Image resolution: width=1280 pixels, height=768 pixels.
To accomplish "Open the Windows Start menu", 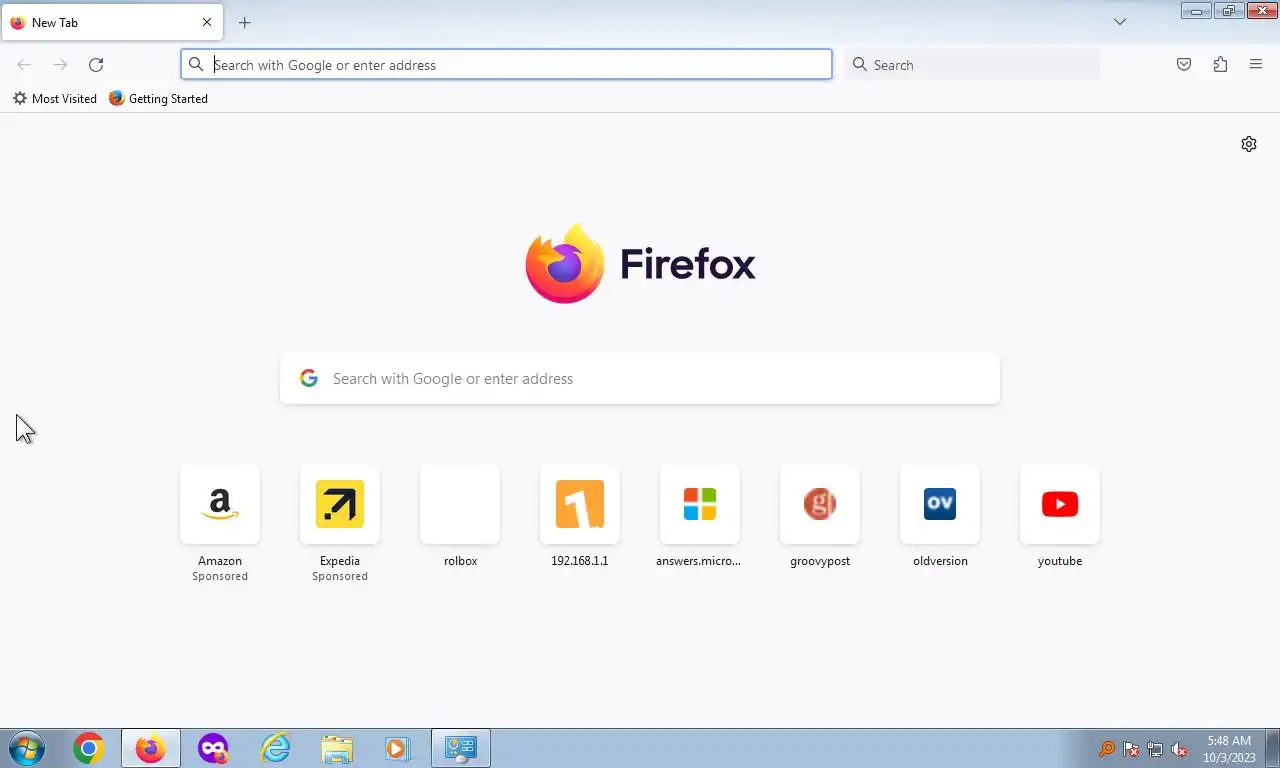I will (26, 748).
